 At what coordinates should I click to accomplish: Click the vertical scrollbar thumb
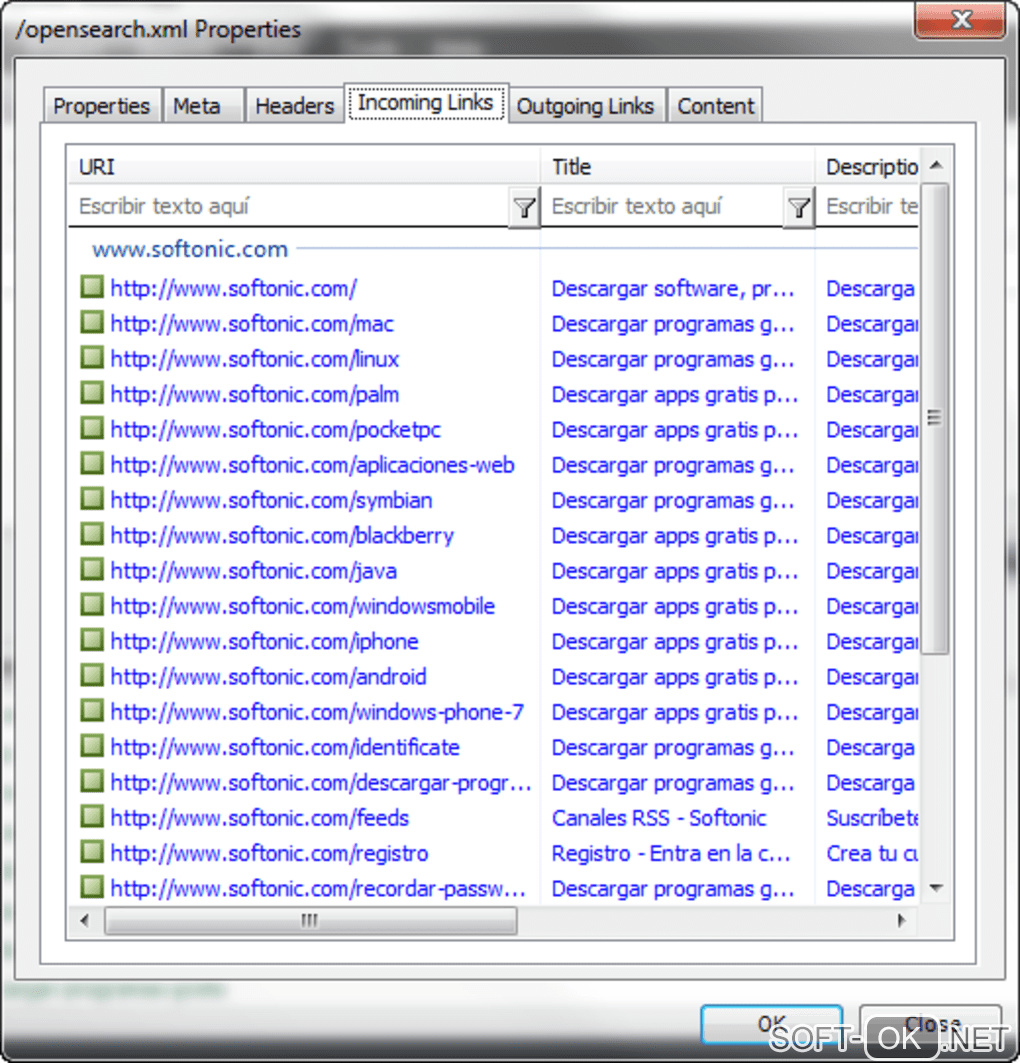[x=935, y=418]
